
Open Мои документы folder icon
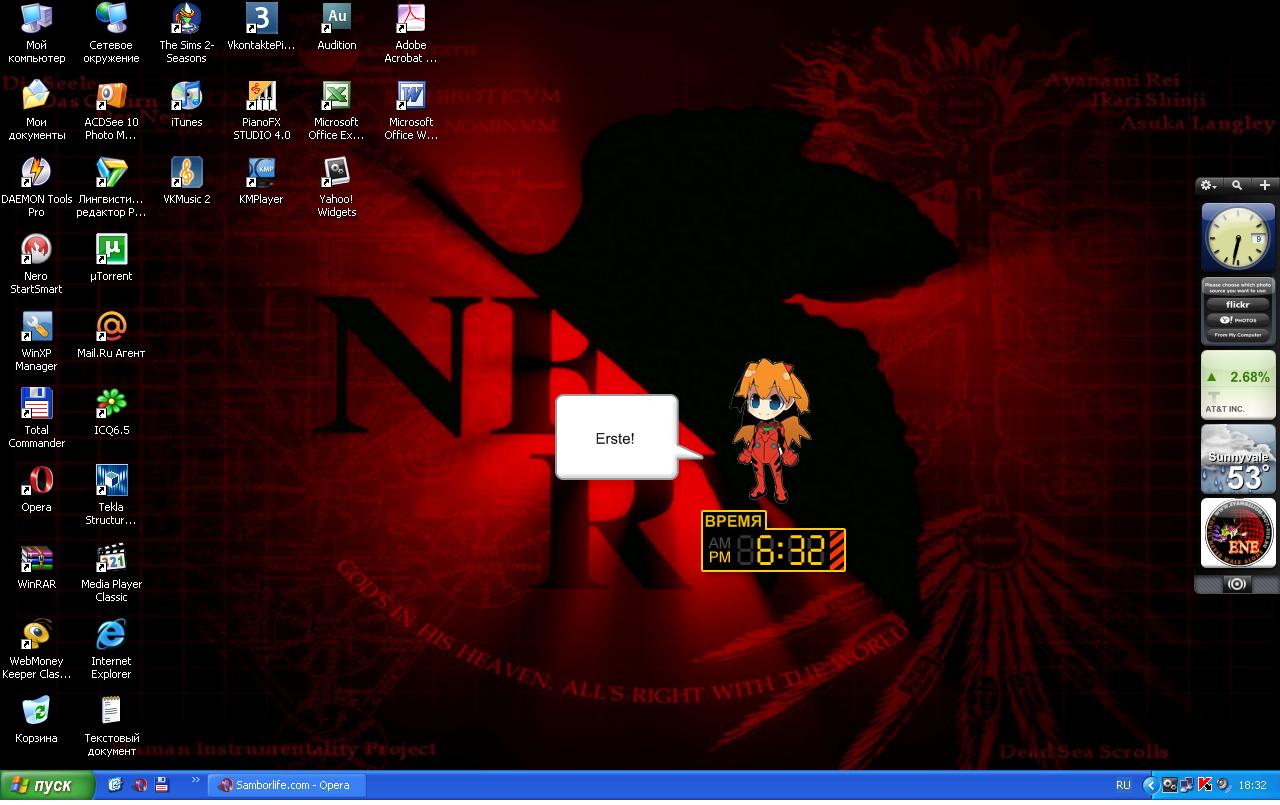36,110
